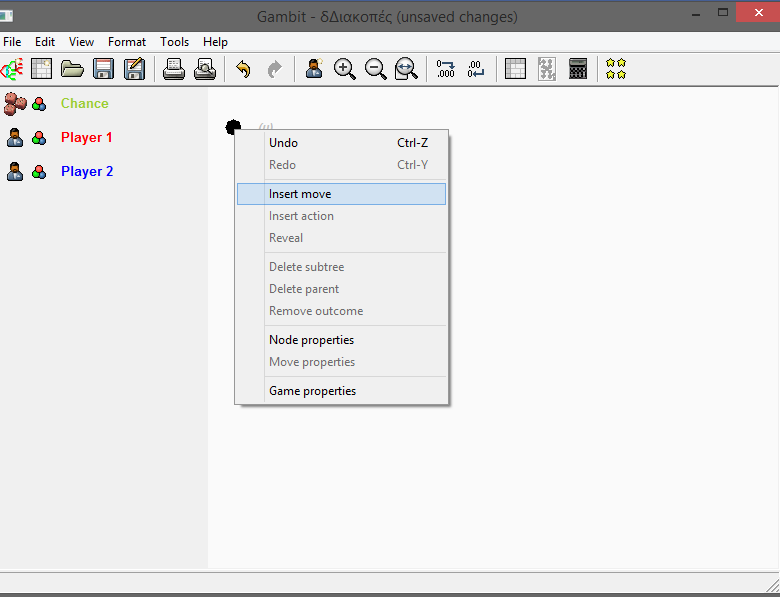780x600 pixels.
Task: Open the View menu
Action: click(81, 42)
